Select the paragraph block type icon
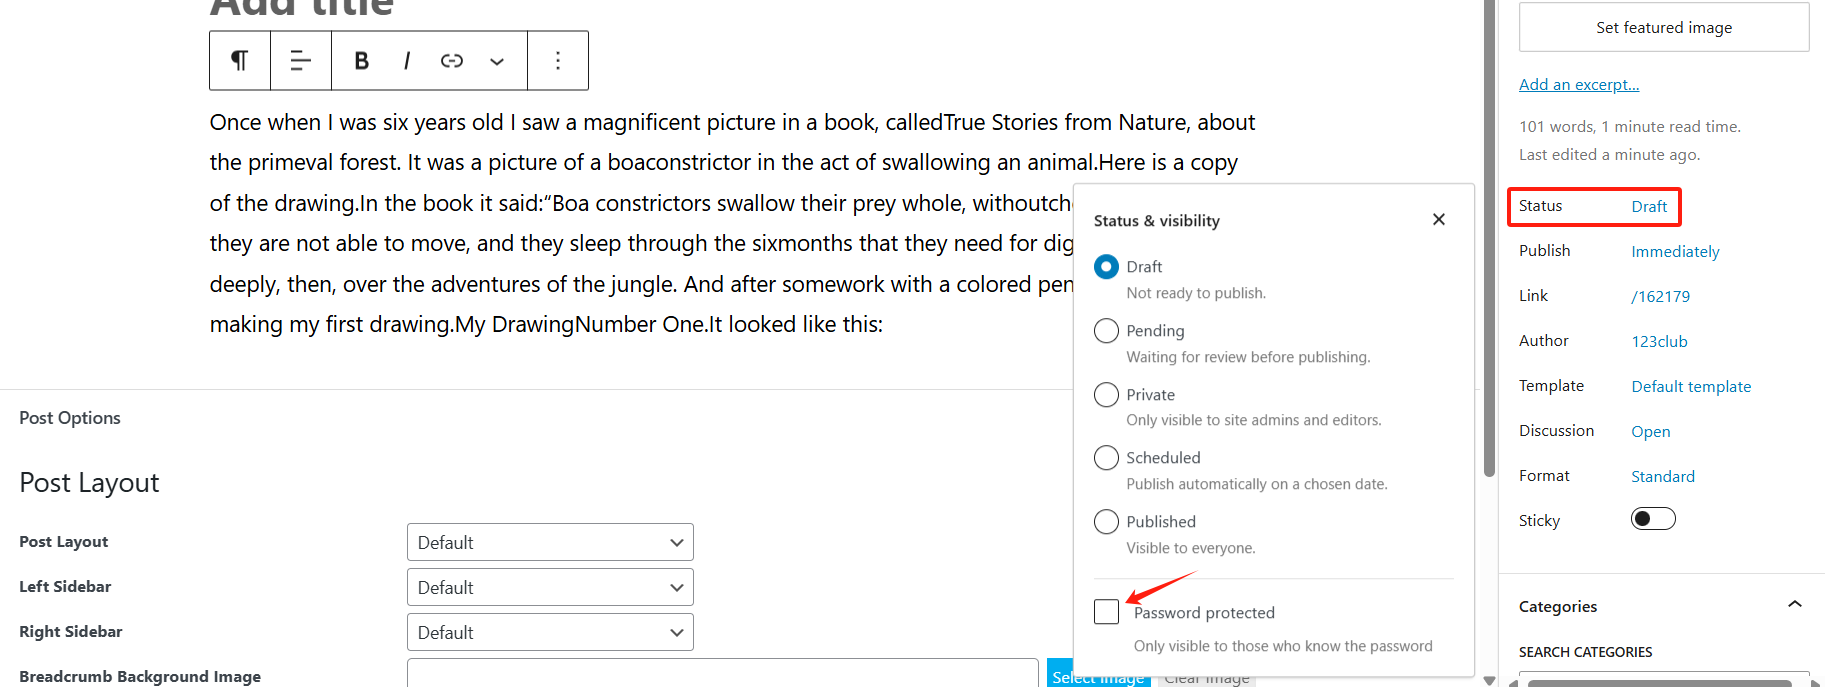This screenshot has width=1825, height=687. [238, 60]
